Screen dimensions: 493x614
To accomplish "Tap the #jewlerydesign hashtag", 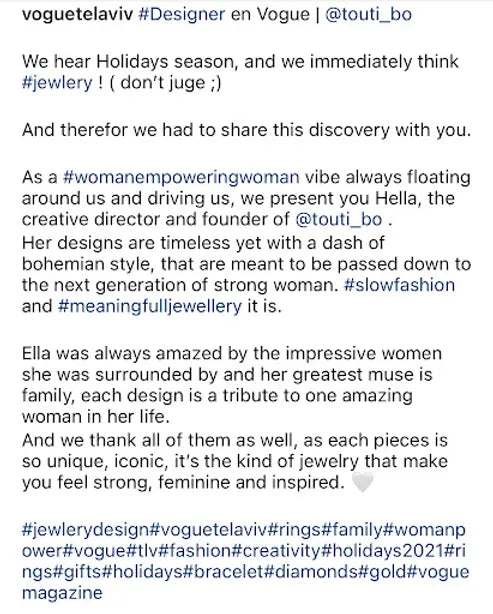I will click(86, 530).
